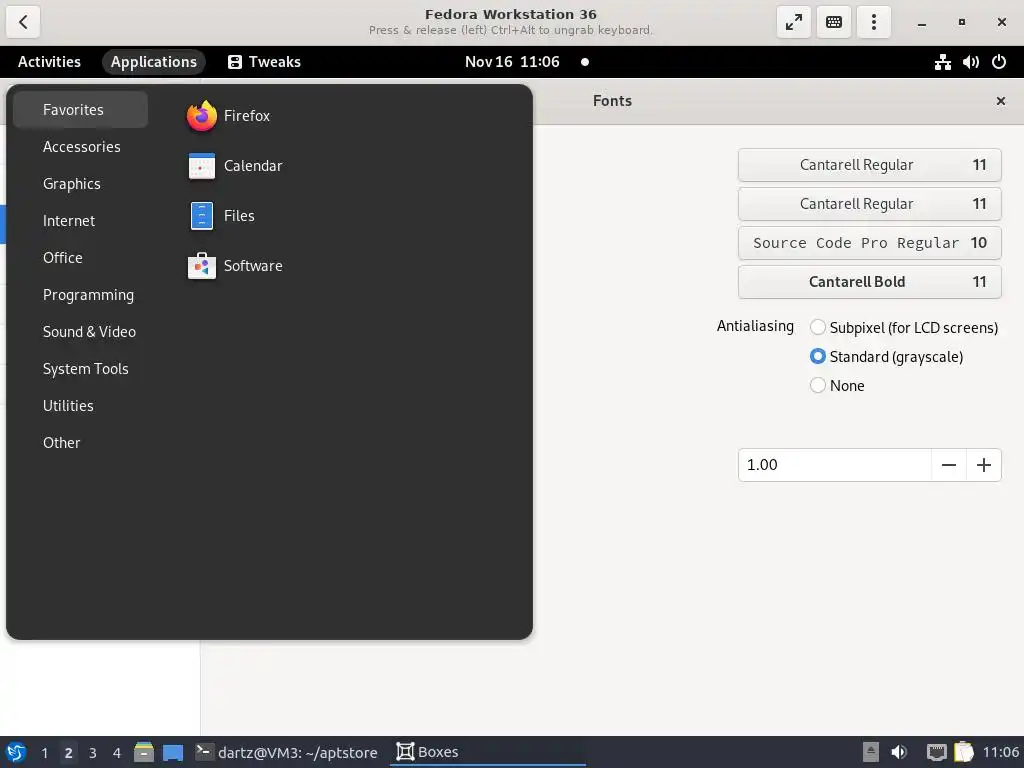Screen dimensions: 1024x768
Task: Toggle fullscreen in Boxes header
Action: pyautogui.click(x=793, y=22)
